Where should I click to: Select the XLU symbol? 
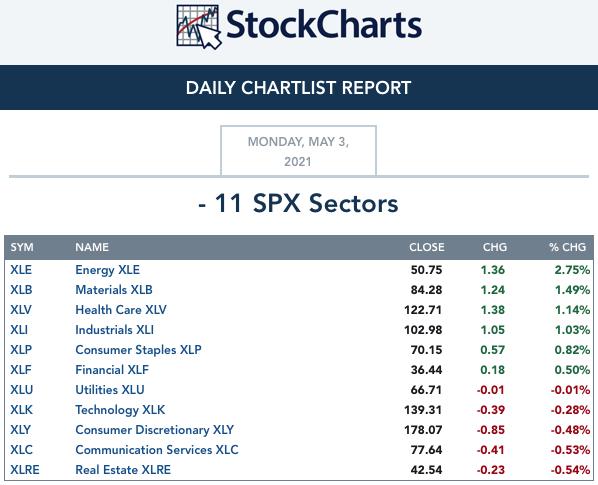[x=22, y=390]
